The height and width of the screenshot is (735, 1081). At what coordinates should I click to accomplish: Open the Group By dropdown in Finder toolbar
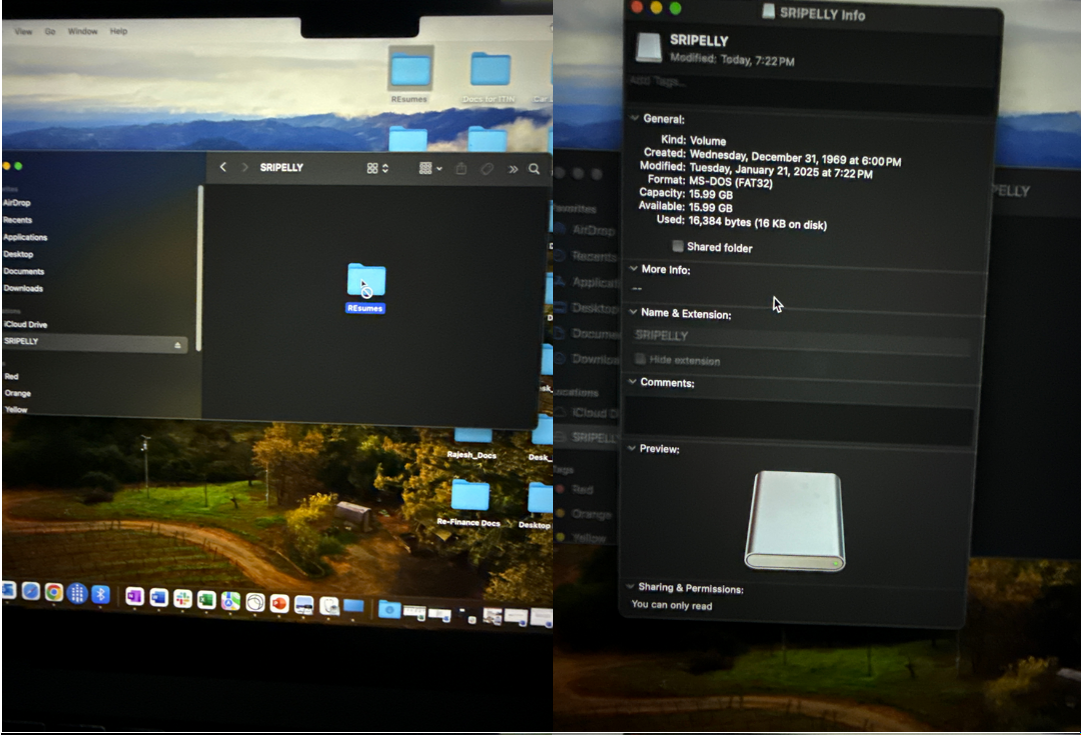pyautogui.click(x=430, y=168)
